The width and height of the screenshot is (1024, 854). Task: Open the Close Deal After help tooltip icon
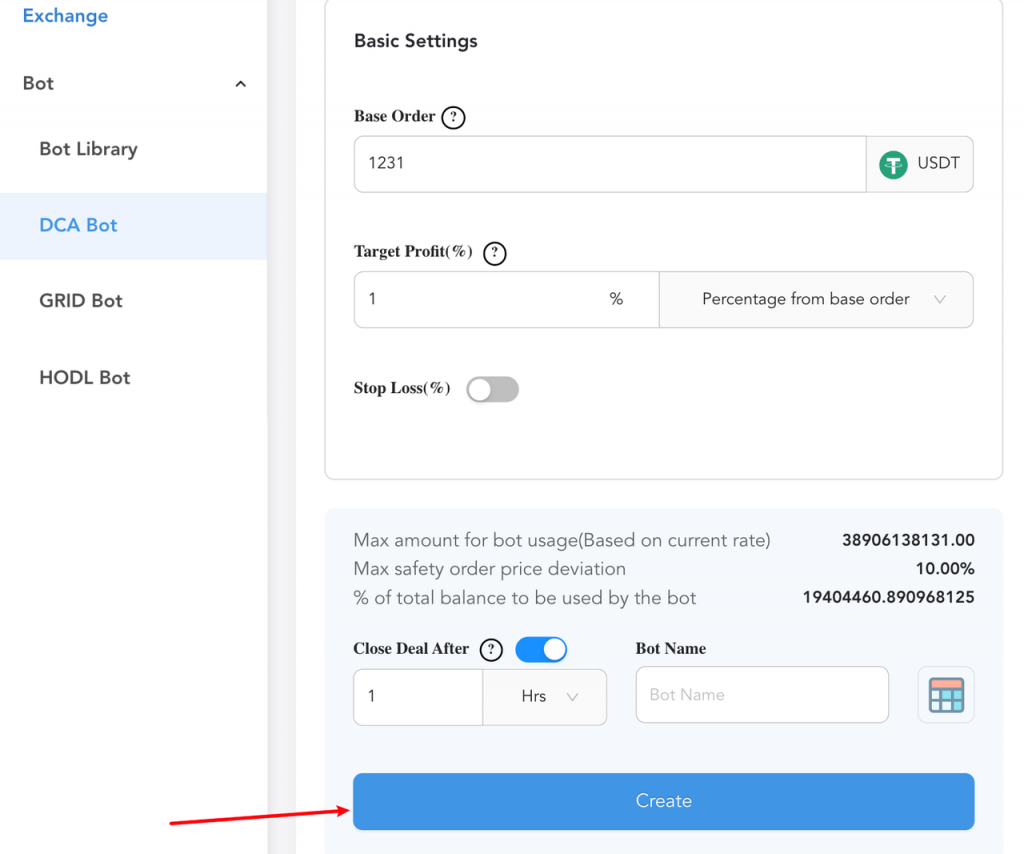pyautogui.click(x=490, y=650)
